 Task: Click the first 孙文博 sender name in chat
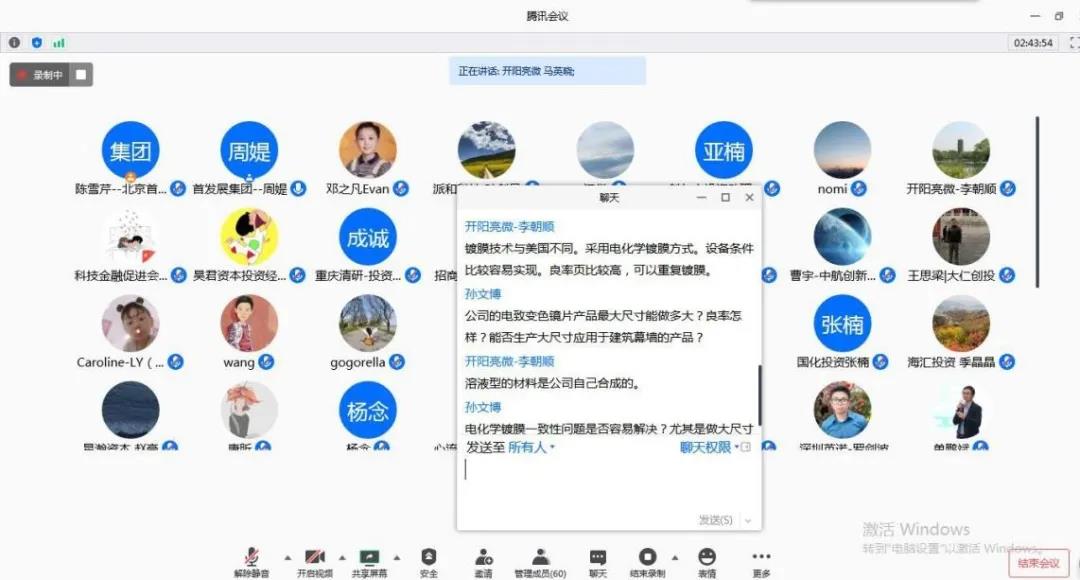click(x=483, y=294)
